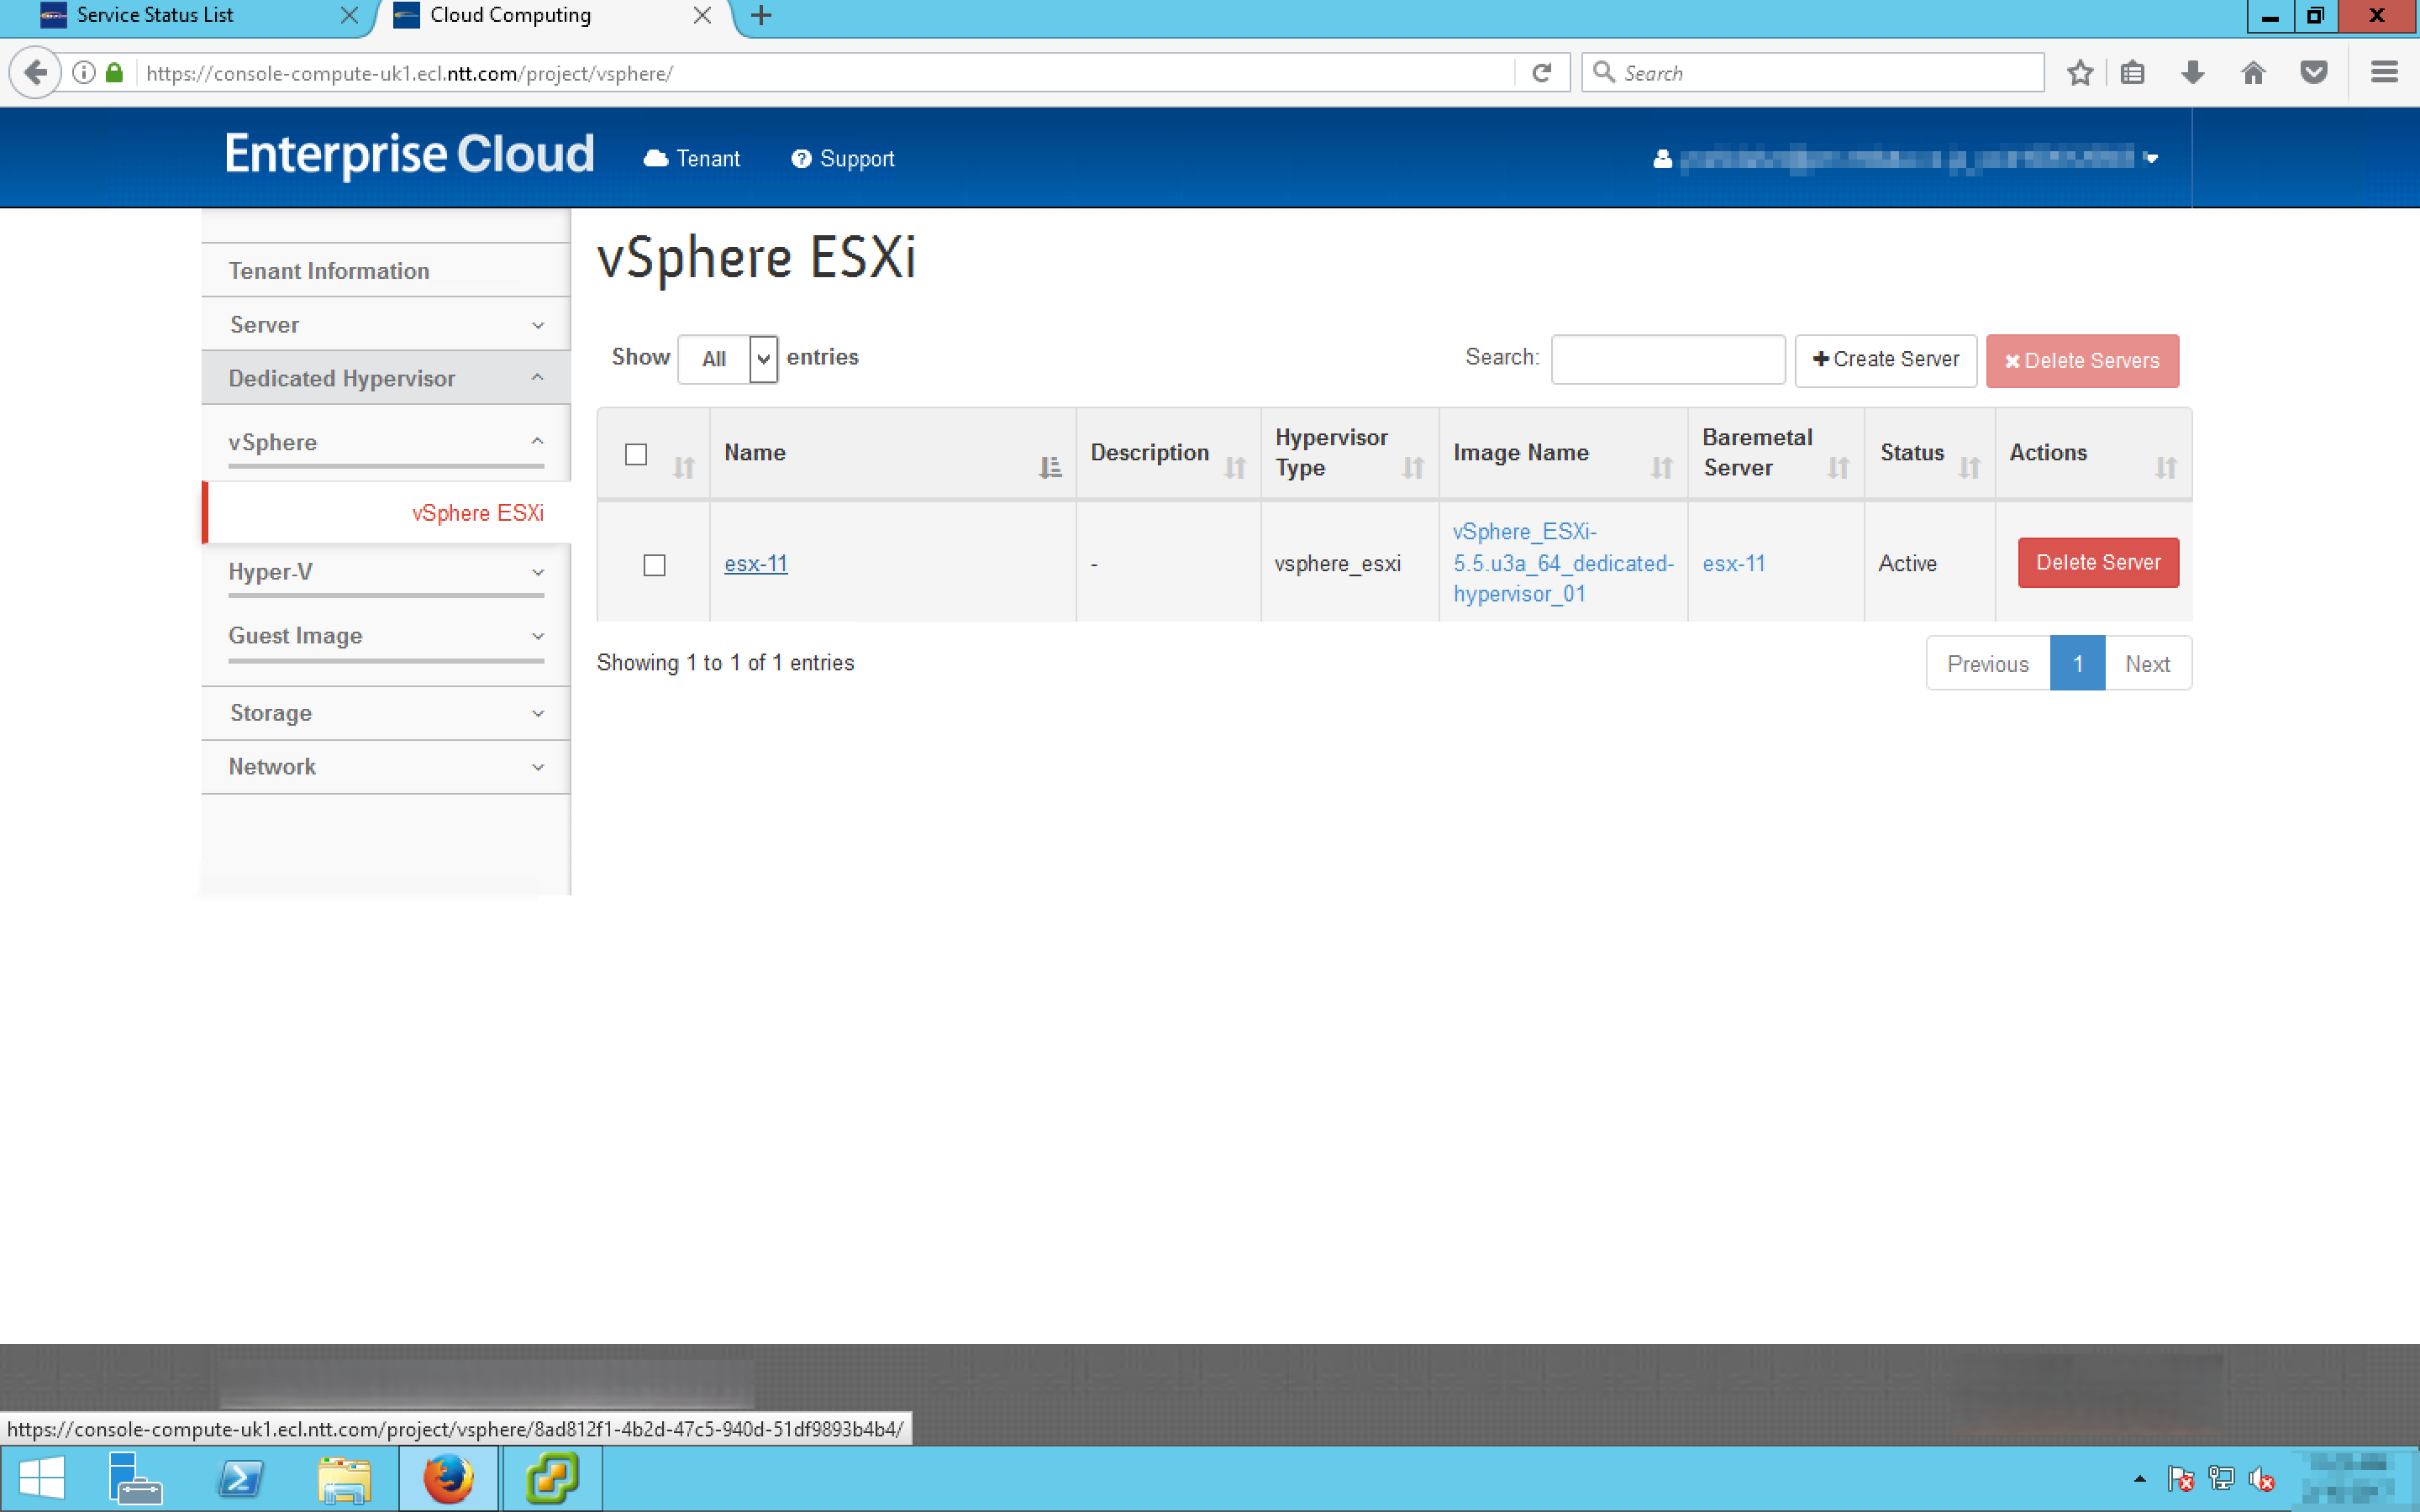This screenshot has width=2420, height=1512.
Task: Click the Create Server button
Action: coord(1885,360)
